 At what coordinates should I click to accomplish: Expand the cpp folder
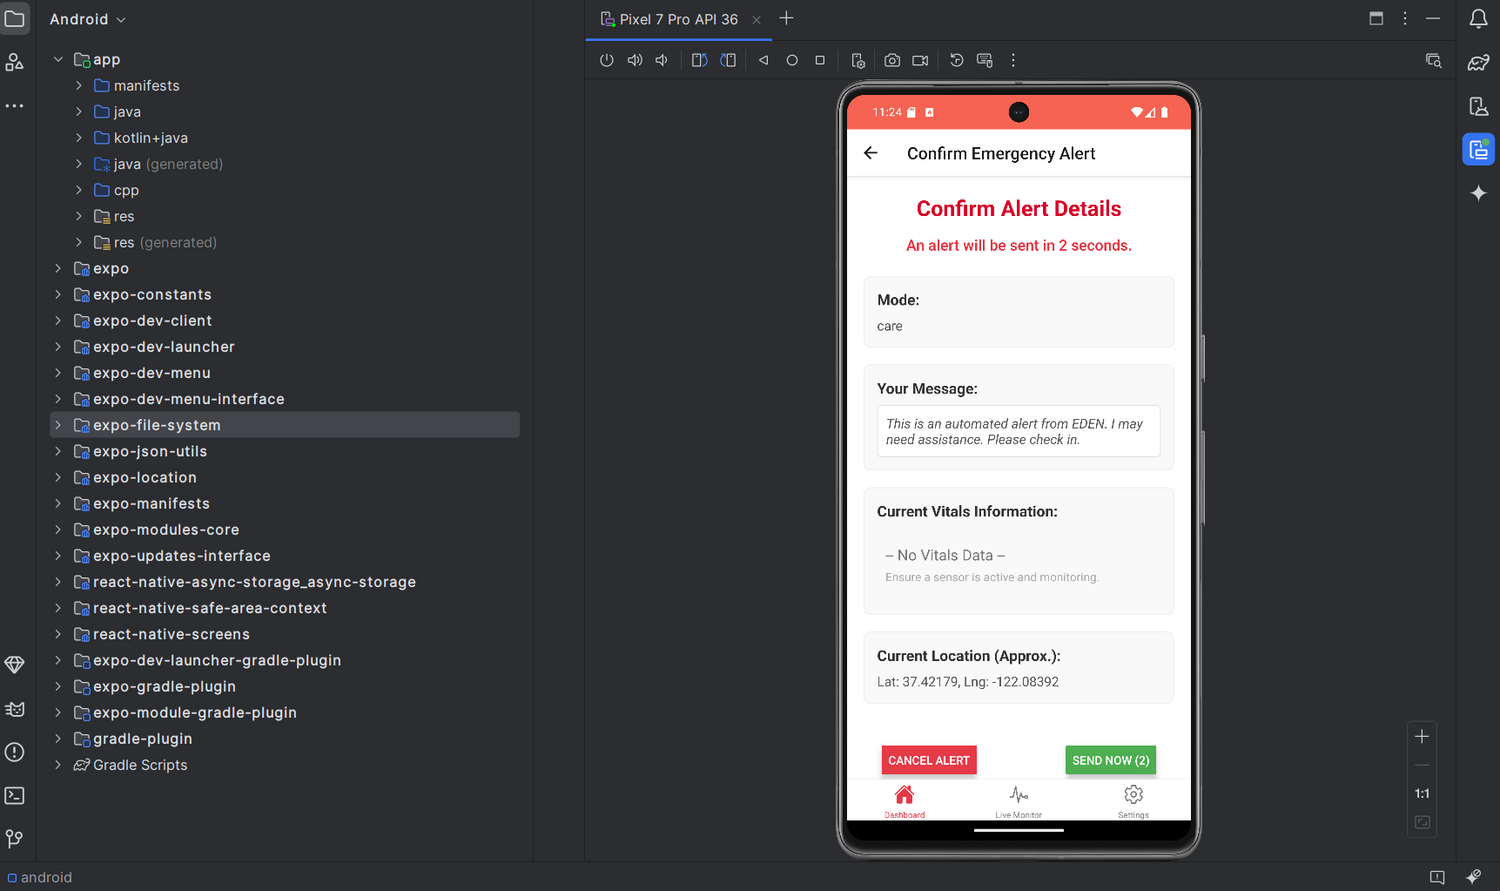pos(79,190)
